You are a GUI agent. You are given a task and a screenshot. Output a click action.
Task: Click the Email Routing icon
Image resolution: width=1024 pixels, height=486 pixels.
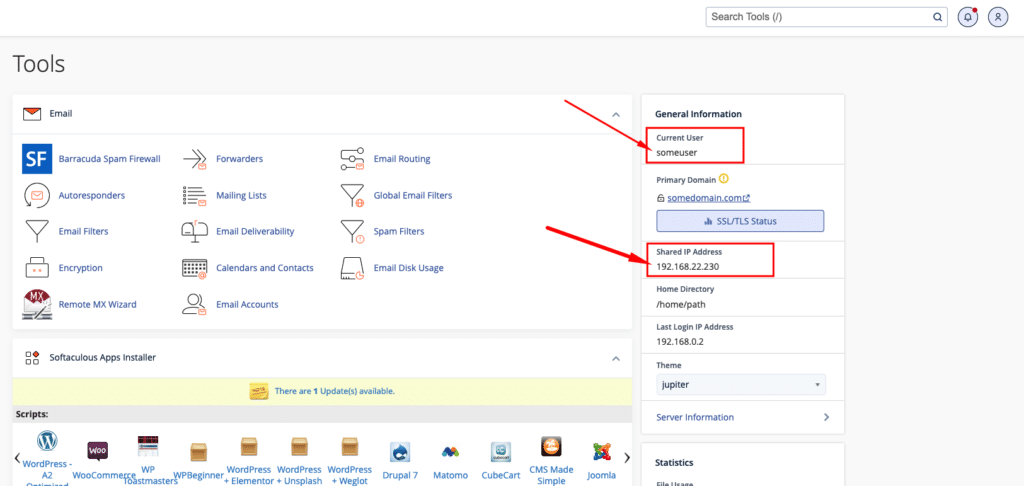352,159
